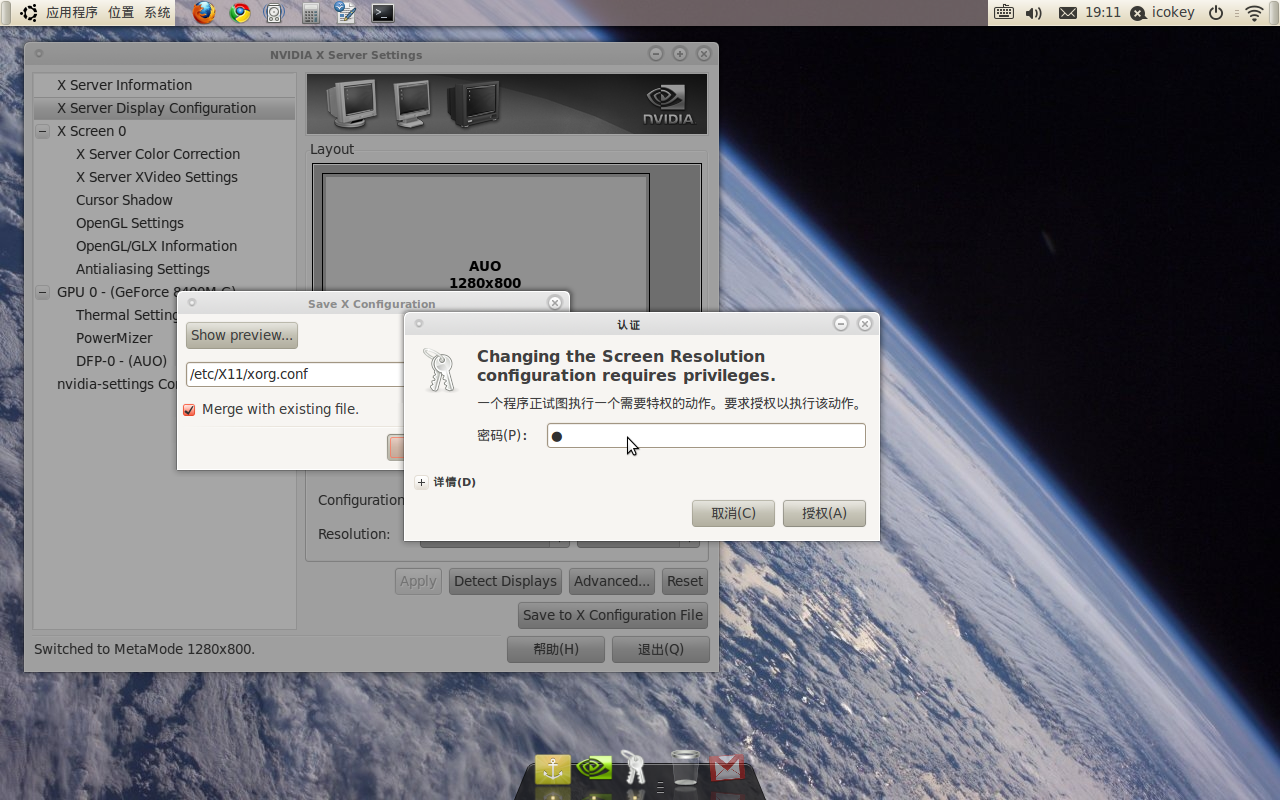Image resolution: width=1280 pixels, height=800 pixels.
Task: Open the power session menu
Action: pos(1216,13)
